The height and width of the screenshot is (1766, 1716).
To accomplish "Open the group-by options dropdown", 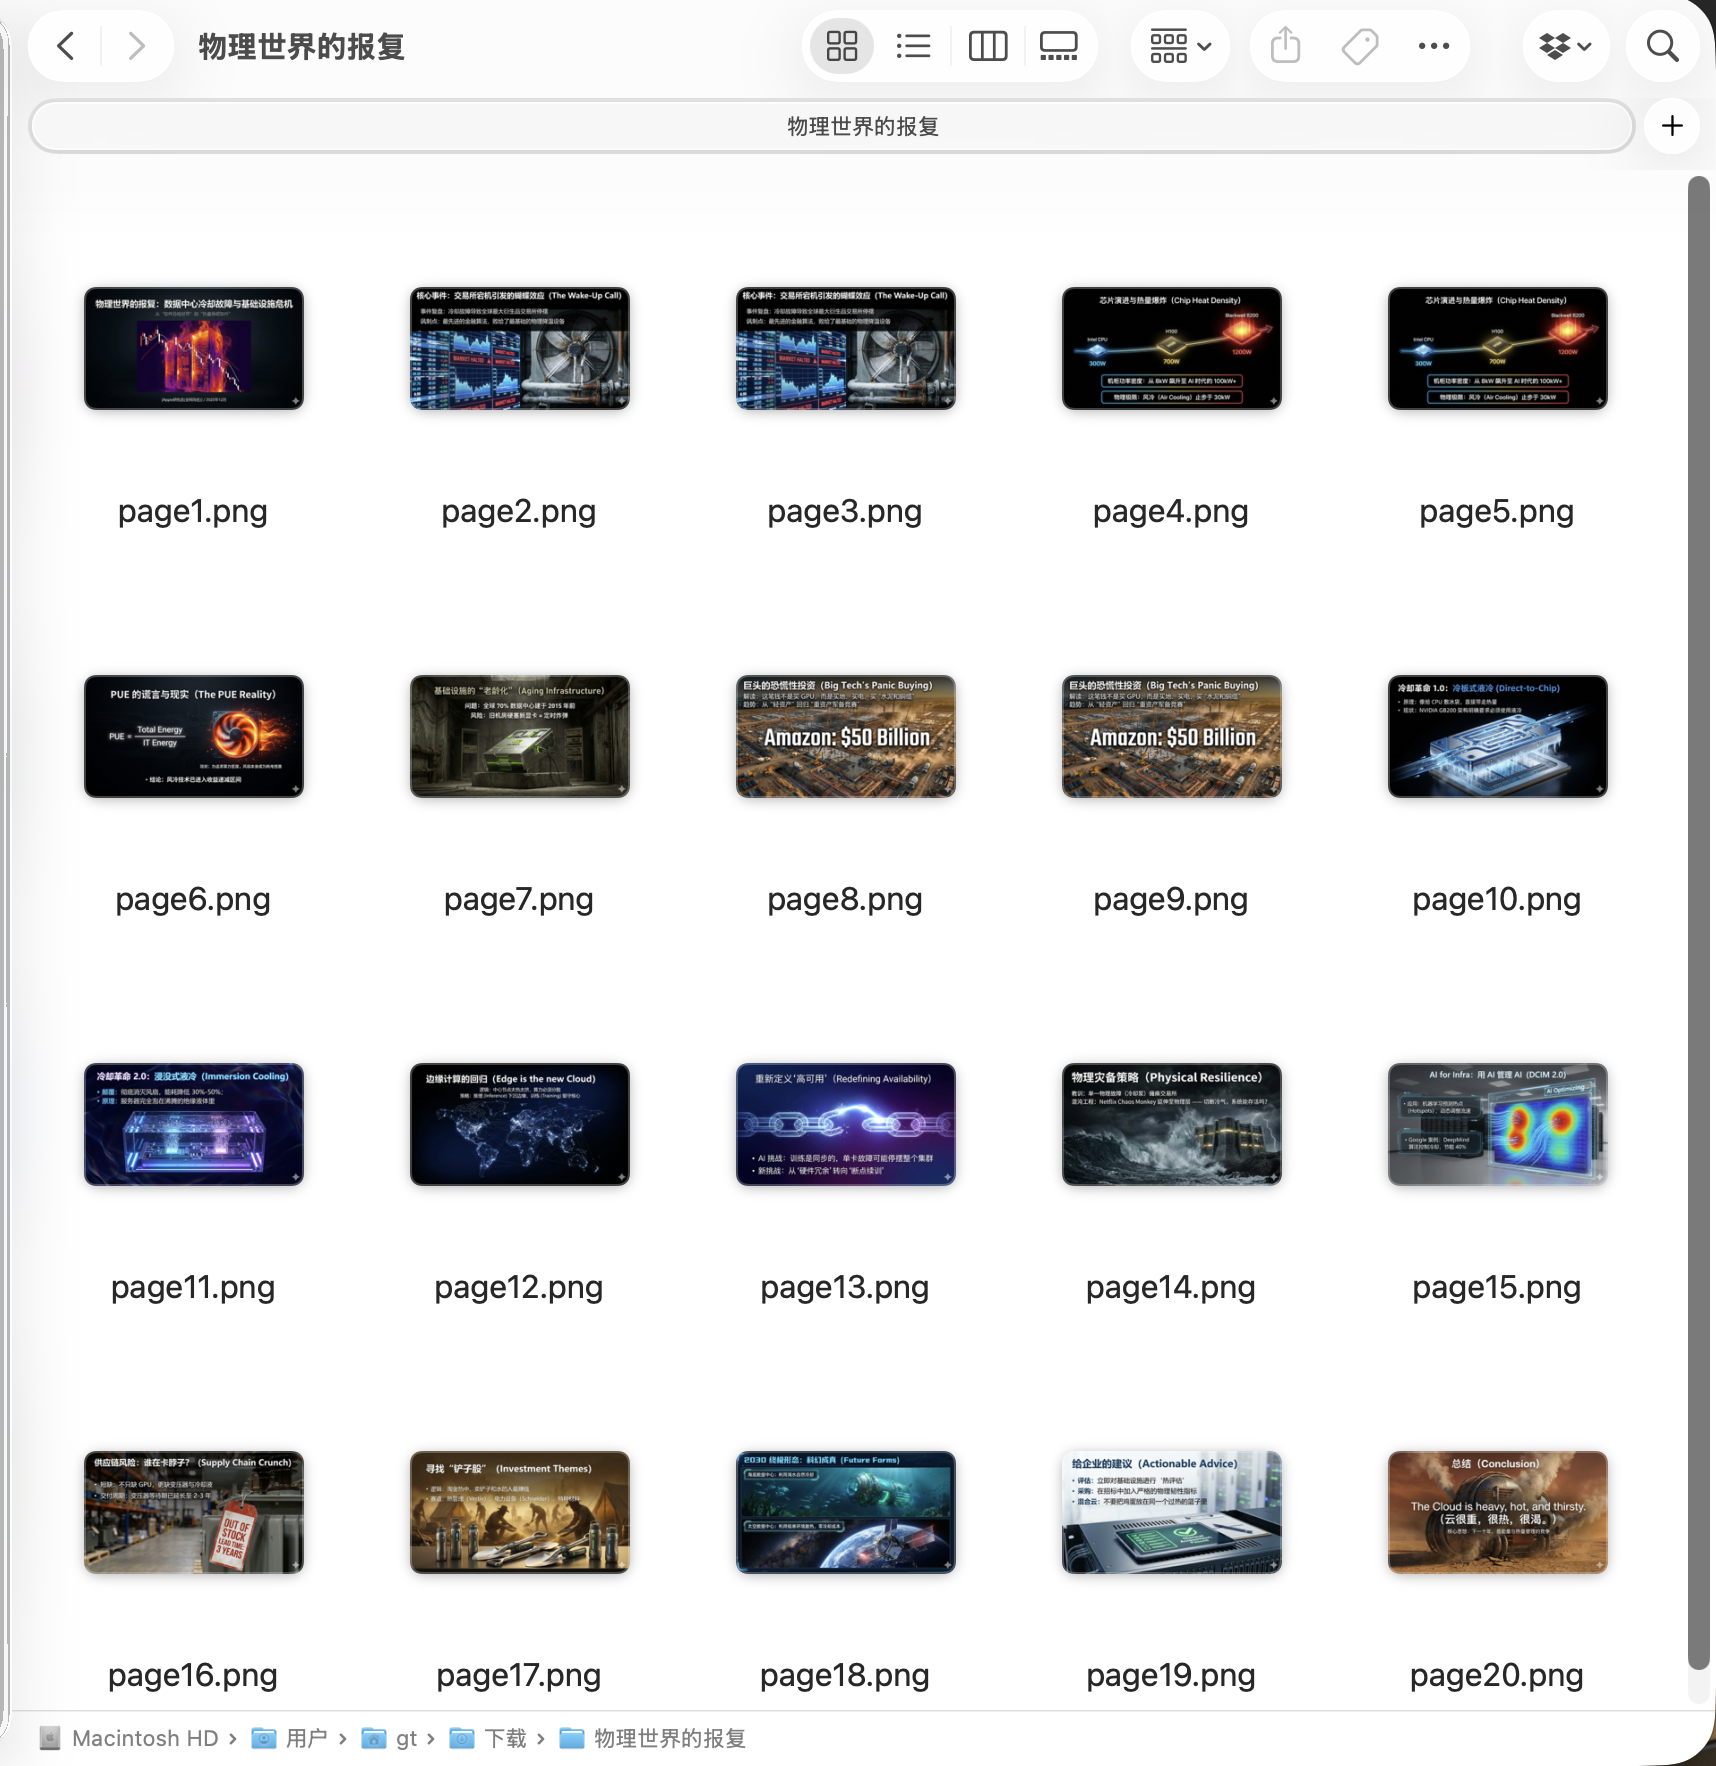I will point(1180,46).
